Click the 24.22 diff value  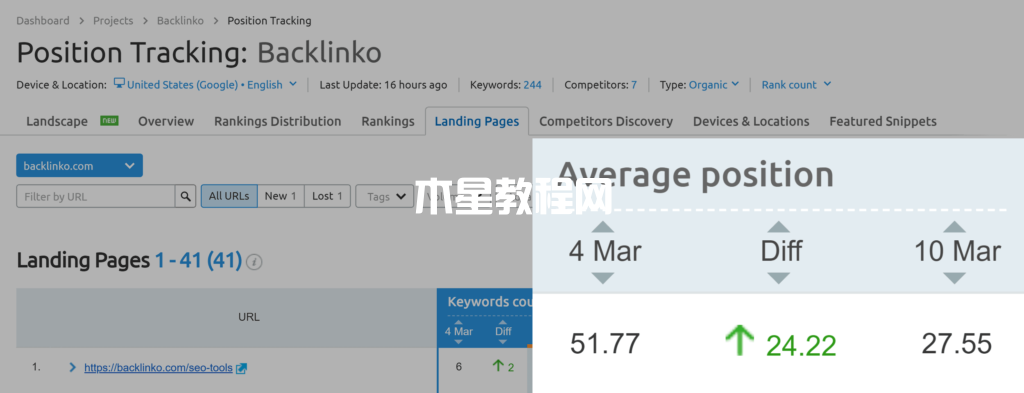tap(801, 346)
